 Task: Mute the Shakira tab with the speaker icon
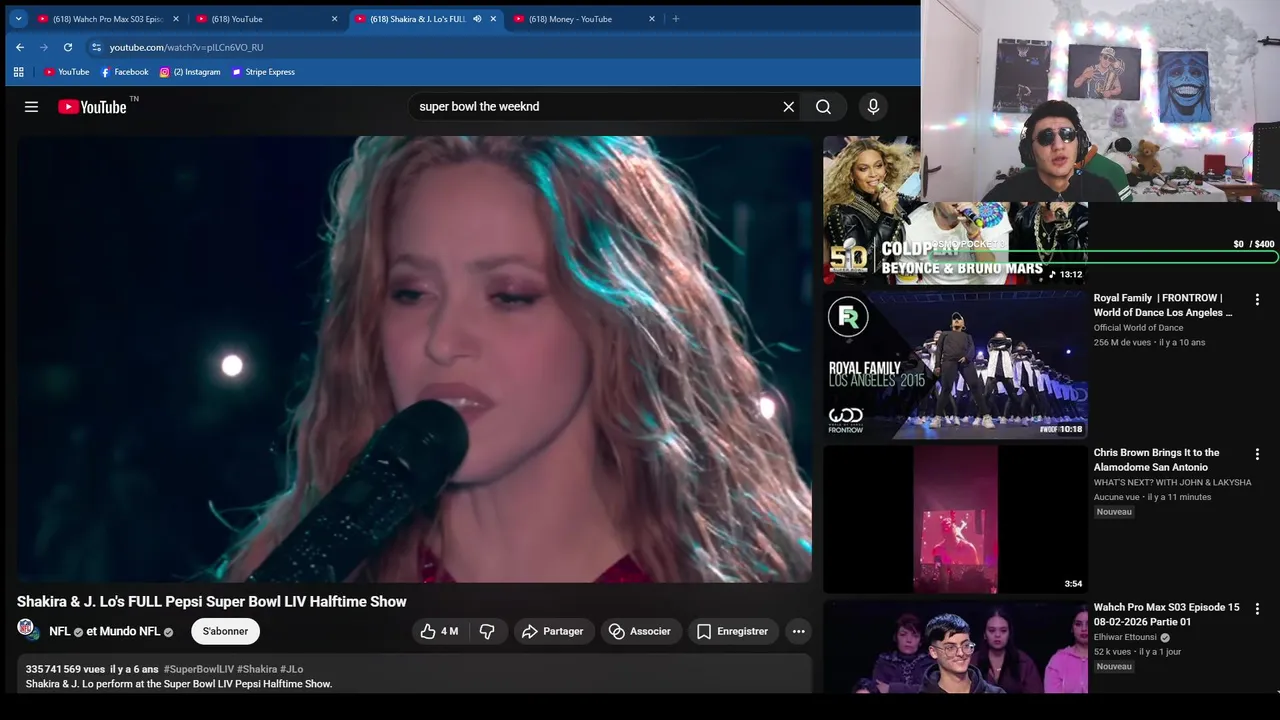pyautogui.click(x=477, y=19)
